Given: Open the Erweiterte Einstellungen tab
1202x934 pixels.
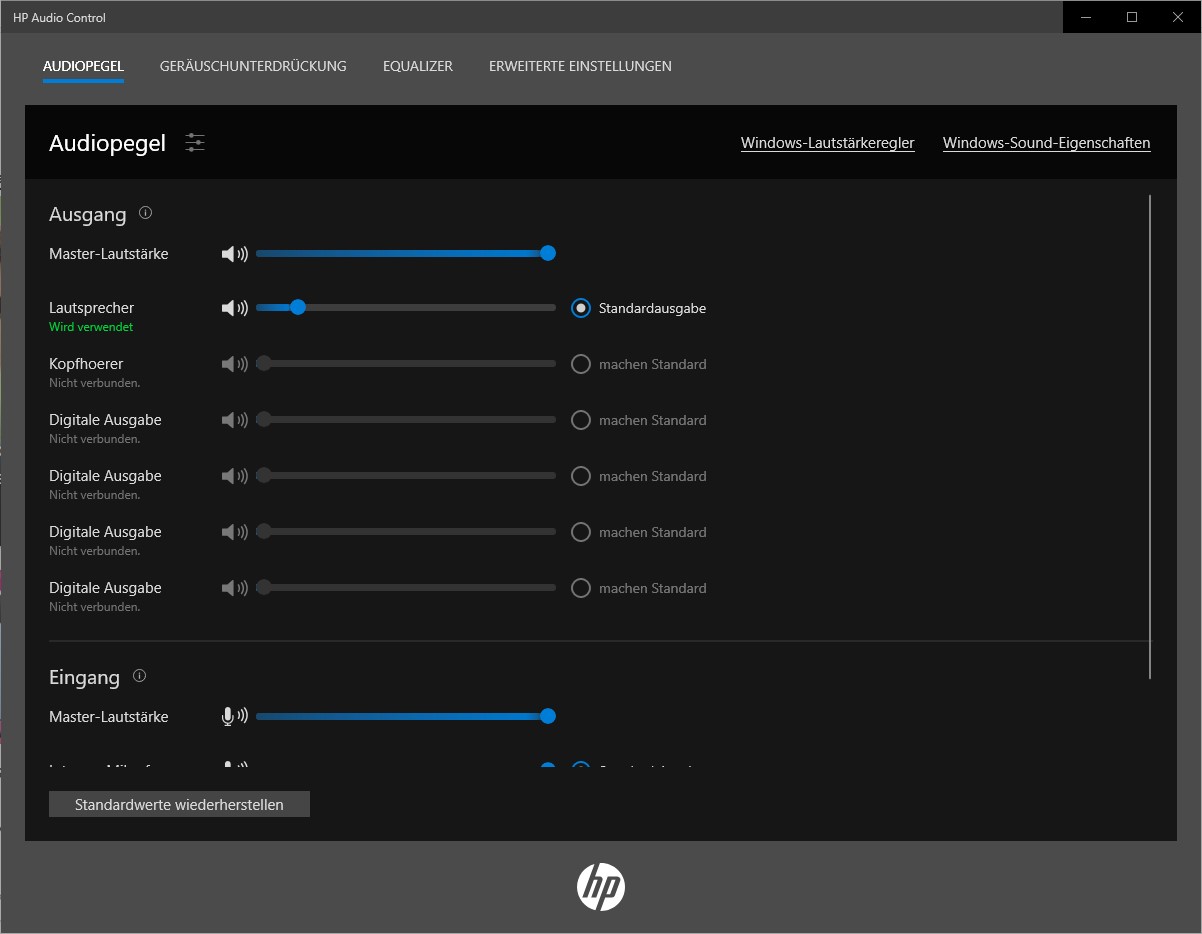Looking at the screenshot, I should (580, 66).
